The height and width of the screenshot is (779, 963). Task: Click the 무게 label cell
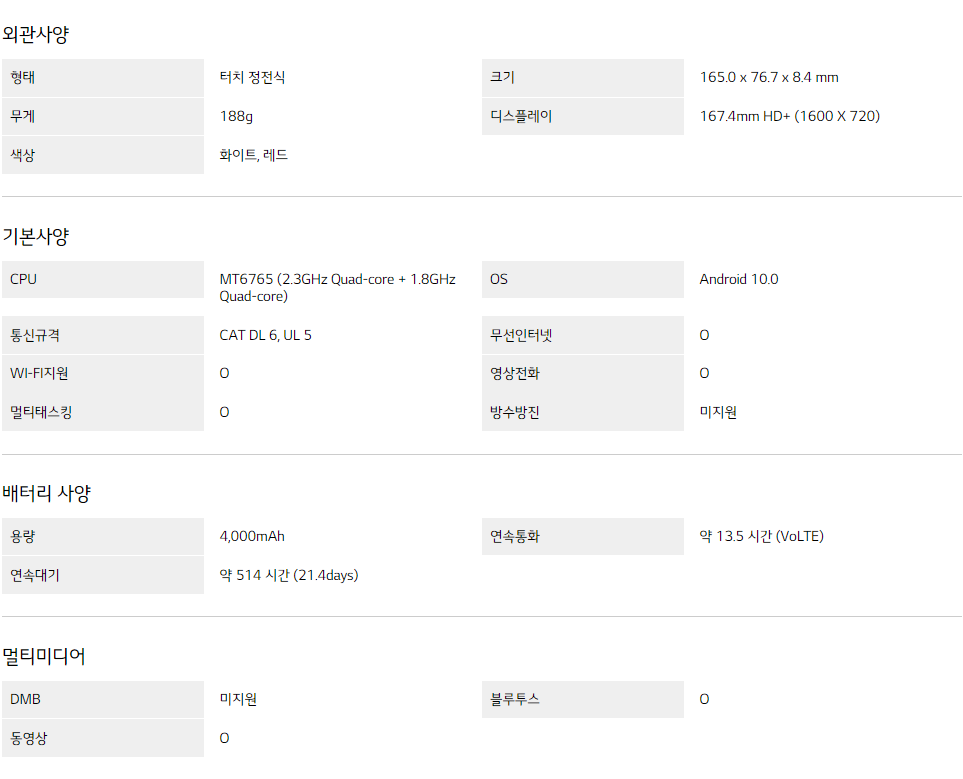click(x=103, y=116)
